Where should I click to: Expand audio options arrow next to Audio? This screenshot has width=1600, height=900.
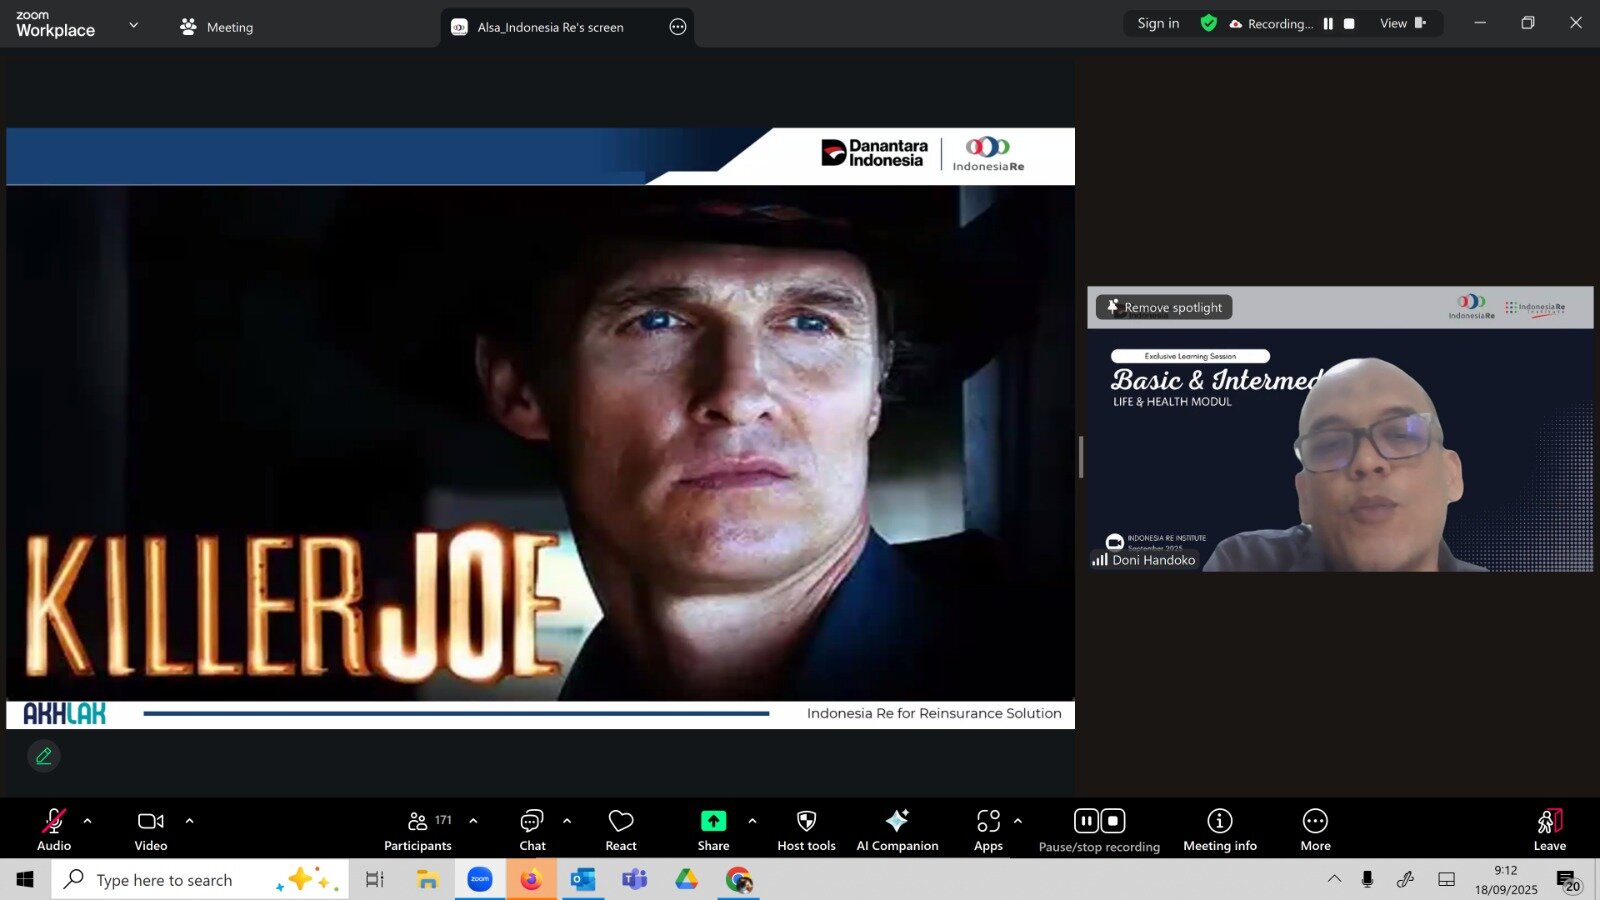[x=88, y=821]
